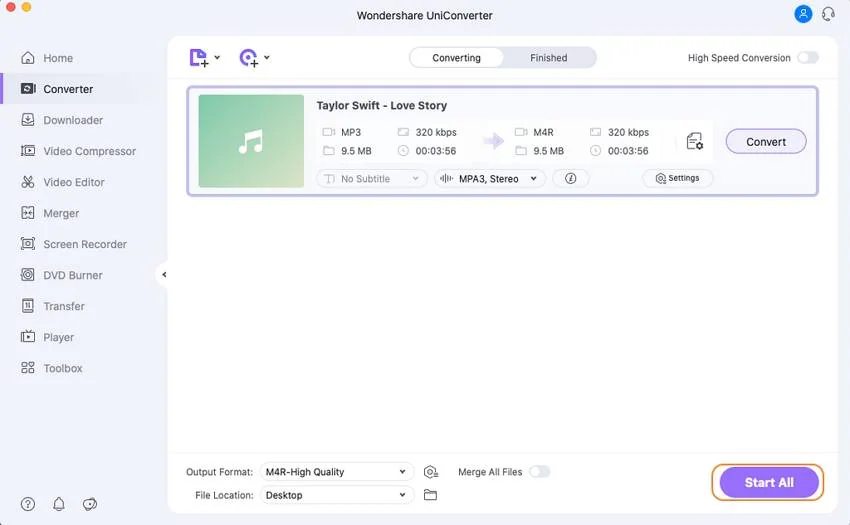850x525 pixels.
Task: Click the source 00:03:56 duration
Action: [436, 151]
